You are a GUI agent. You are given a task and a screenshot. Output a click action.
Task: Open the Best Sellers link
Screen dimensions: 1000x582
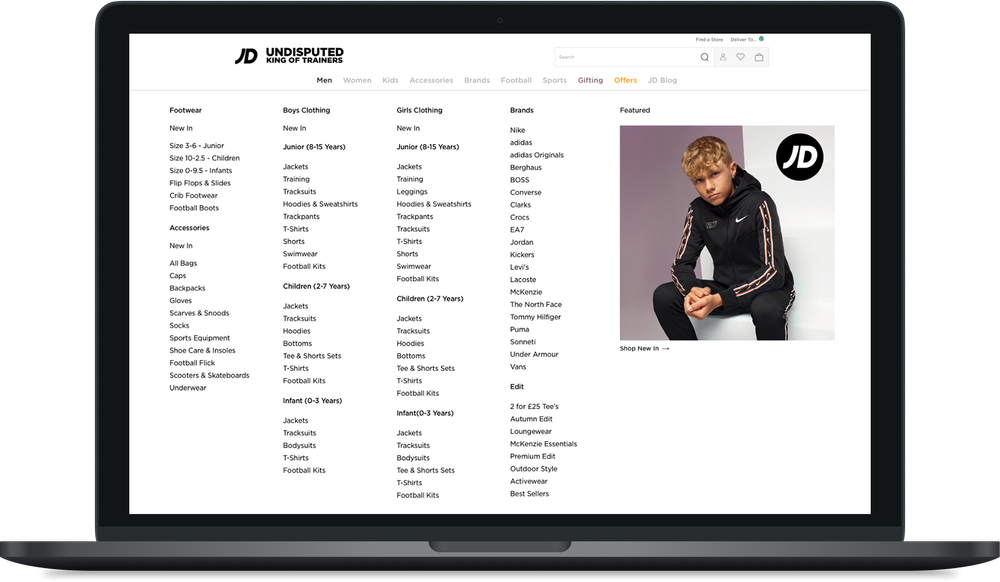529,494
